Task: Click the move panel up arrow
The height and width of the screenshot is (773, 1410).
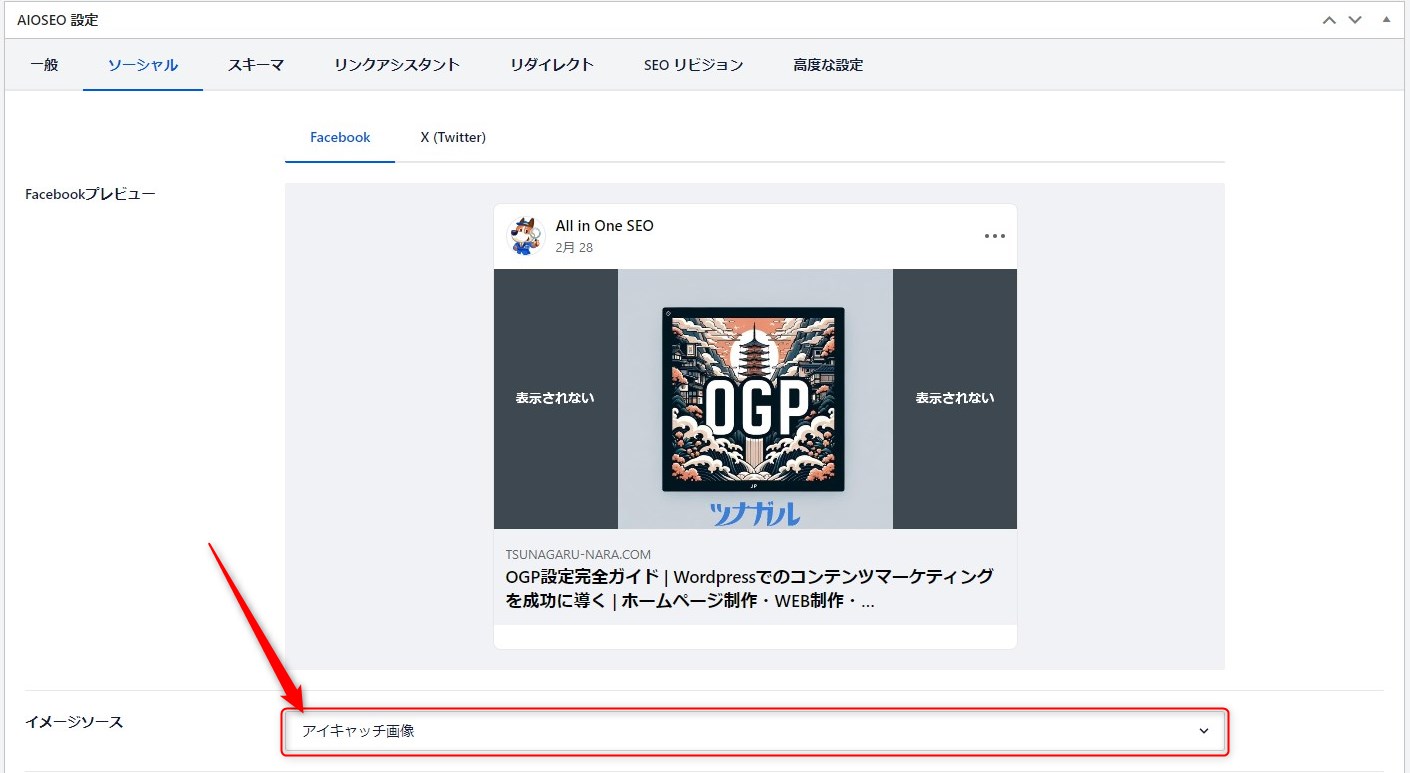Action: click(x=1329, y=20)
